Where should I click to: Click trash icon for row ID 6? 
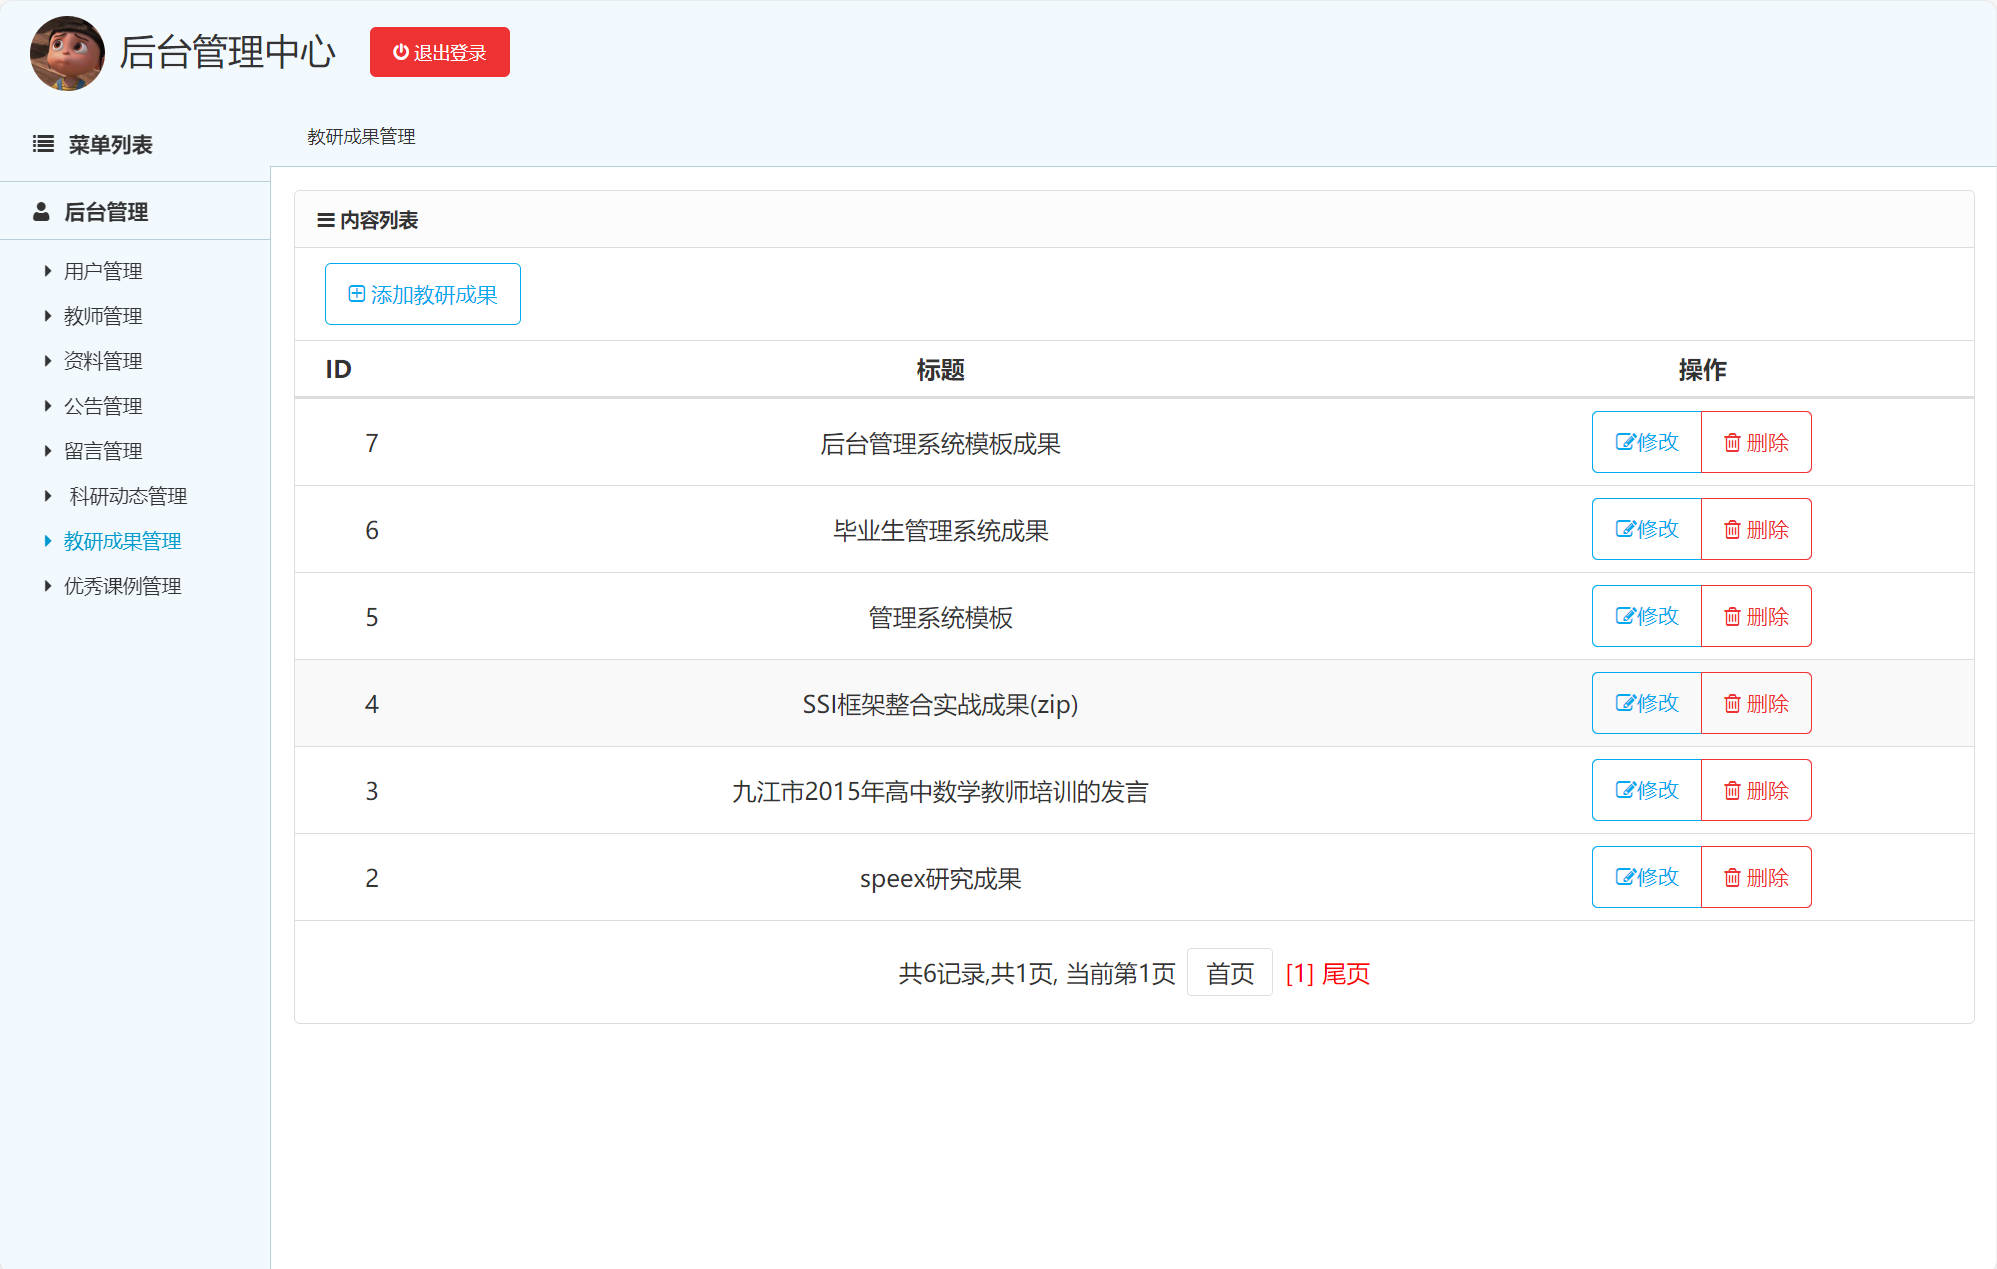(1732, 530)
